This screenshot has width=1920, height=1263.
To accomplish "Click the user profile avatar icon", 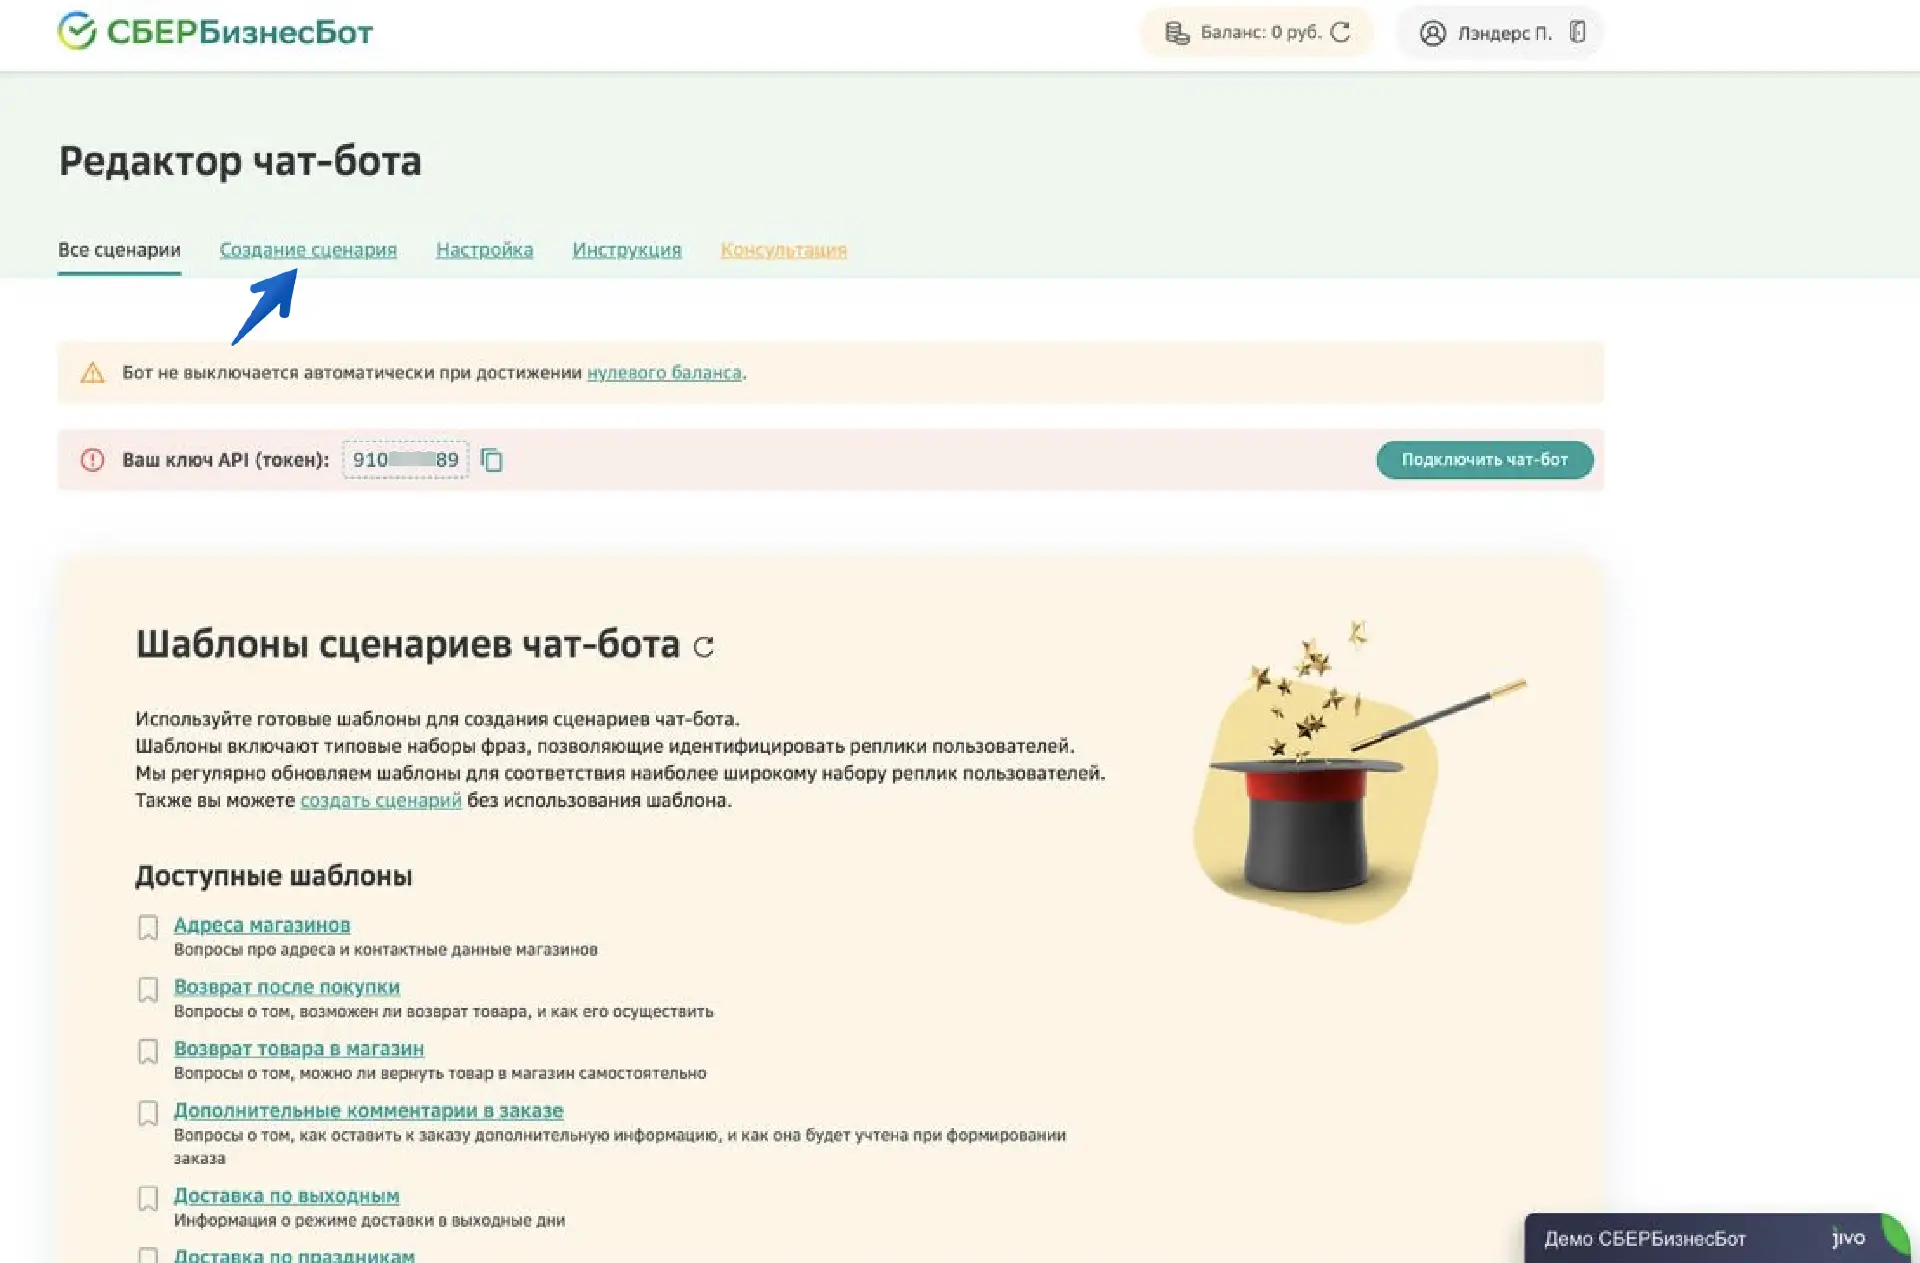I will click(x=1432, y=33).
